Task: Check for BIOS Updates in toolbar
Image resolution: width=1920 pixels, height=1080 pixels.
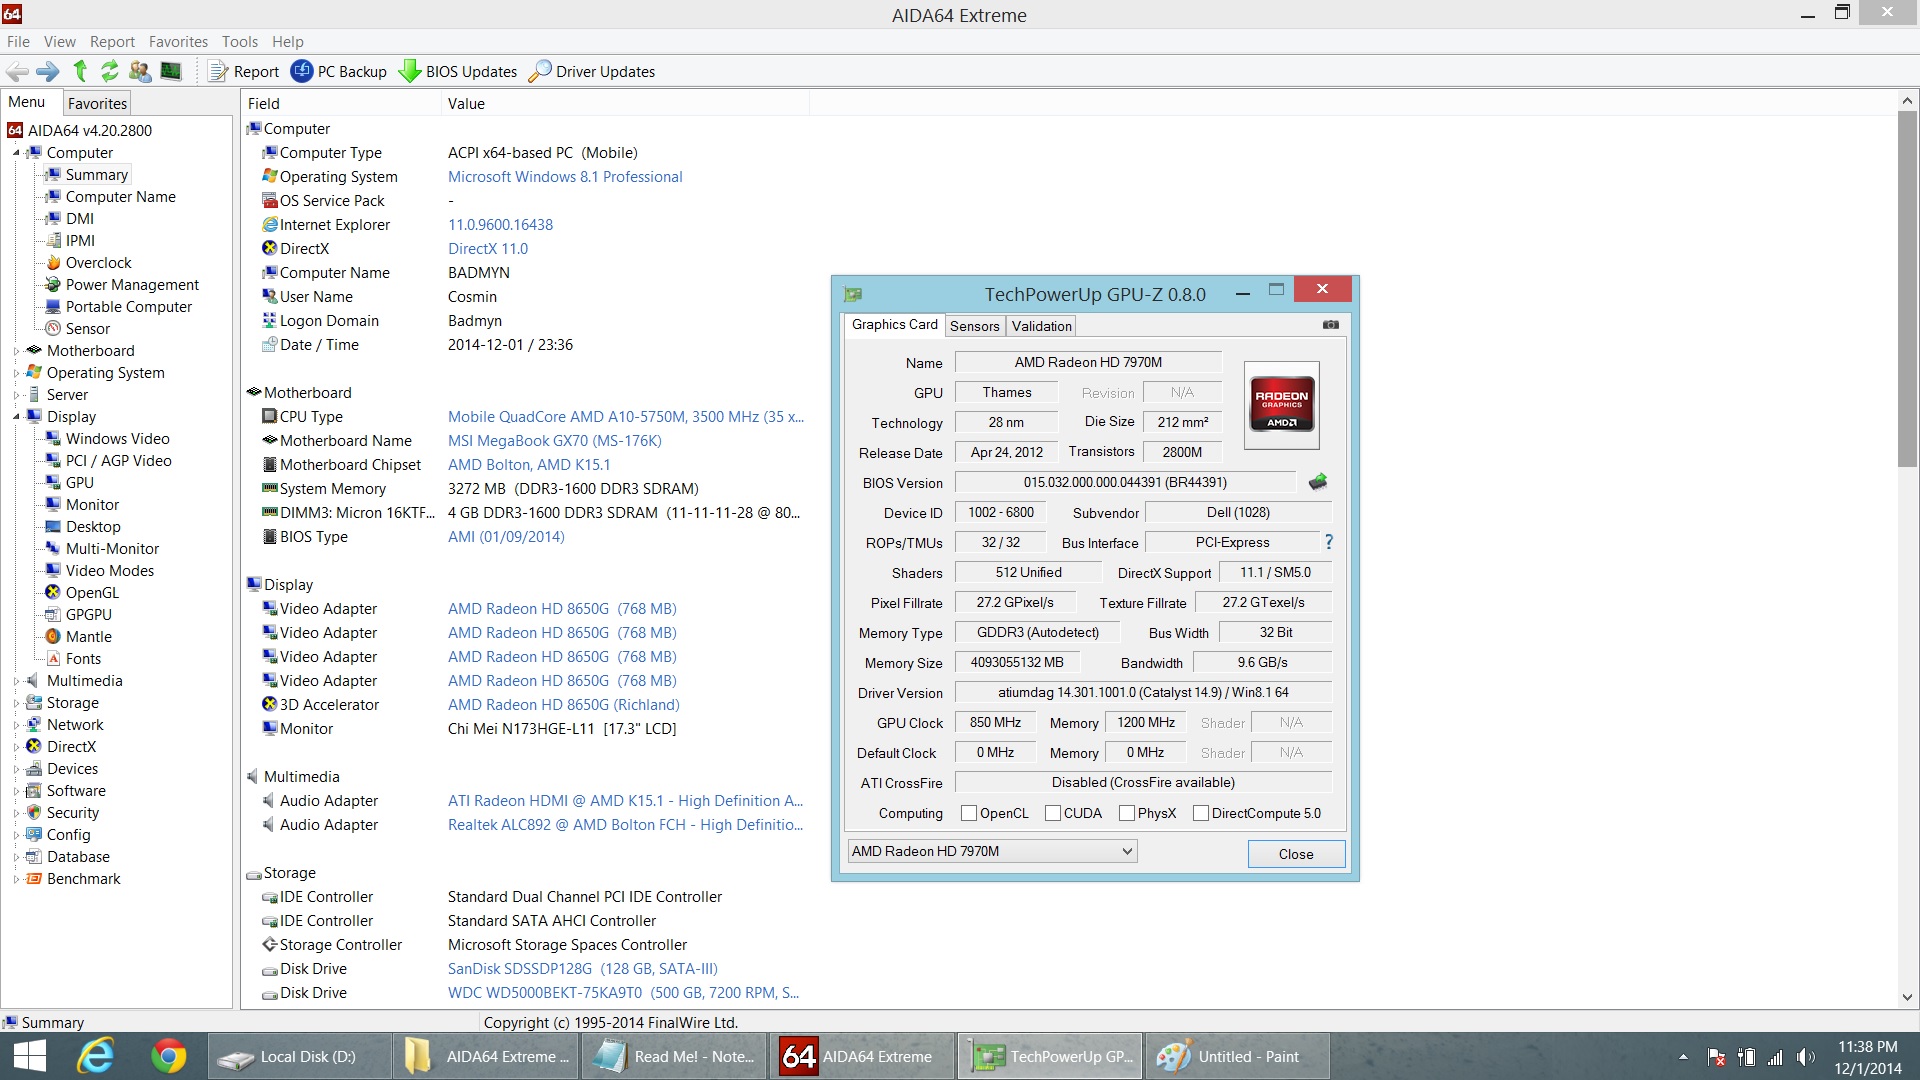Action: point(458,71)
